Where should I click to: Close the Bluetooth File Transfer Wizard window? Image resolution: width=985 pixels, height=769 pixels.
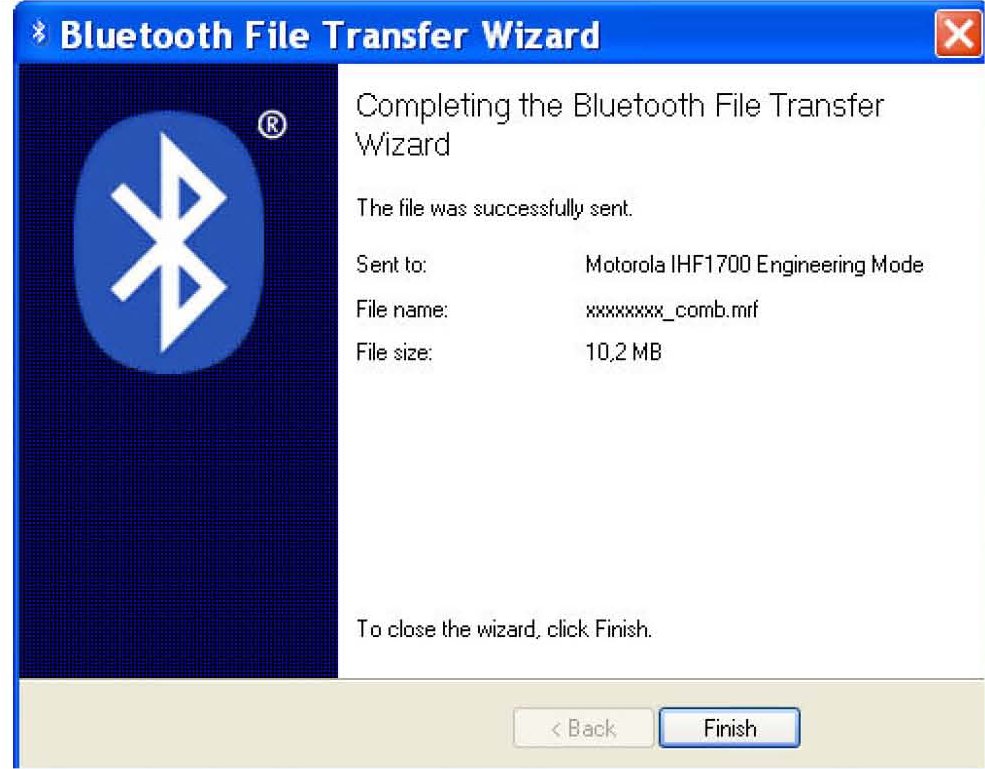coord(958,33)
